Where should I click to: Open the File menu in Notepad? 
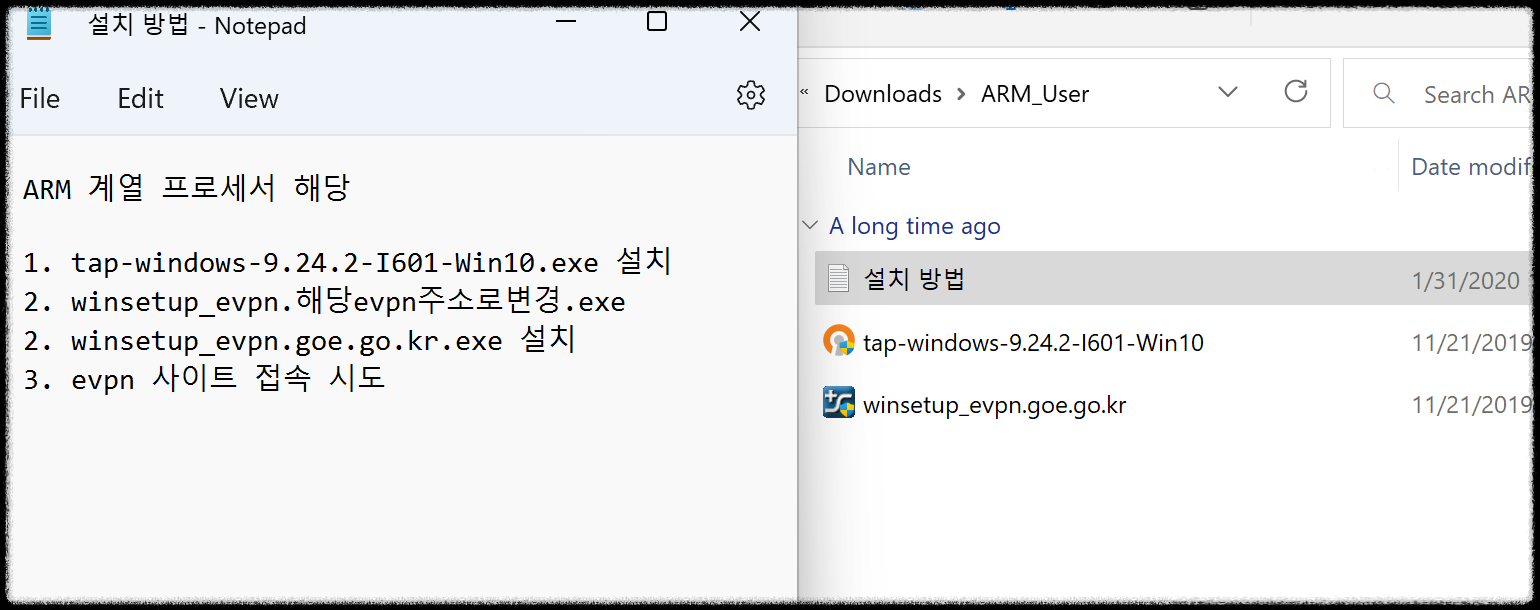click(x=40, y=98)
